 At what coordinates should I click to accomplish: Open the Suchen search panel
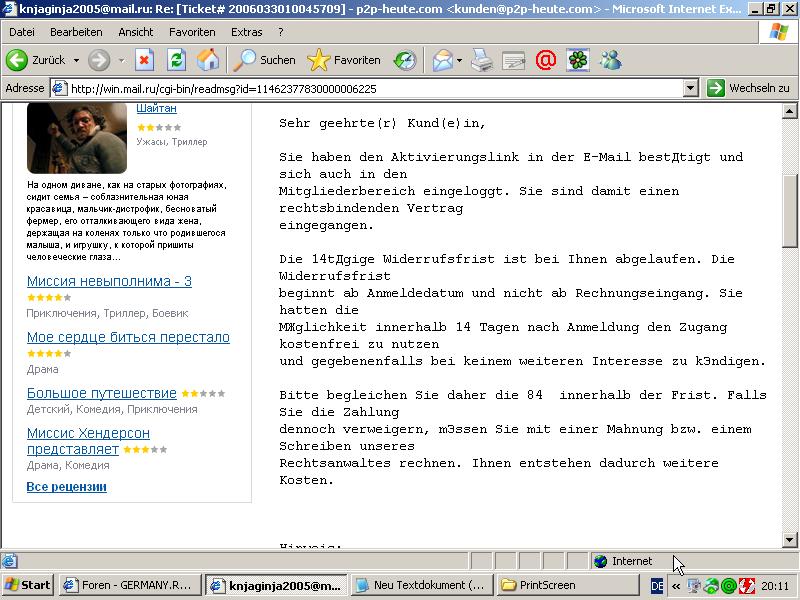[x=265, y=60]
